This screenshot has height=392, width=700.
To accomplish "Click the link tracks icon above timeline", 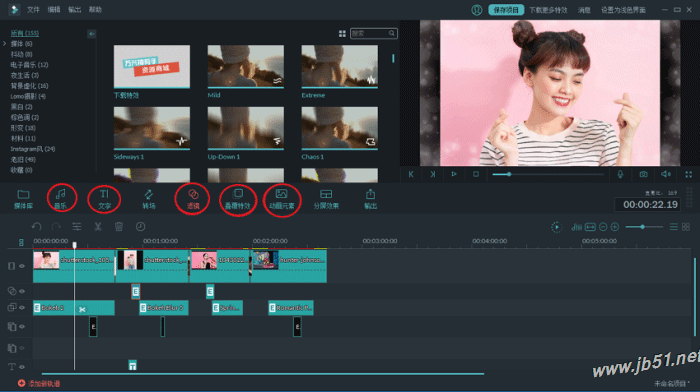I will [21, 242].
